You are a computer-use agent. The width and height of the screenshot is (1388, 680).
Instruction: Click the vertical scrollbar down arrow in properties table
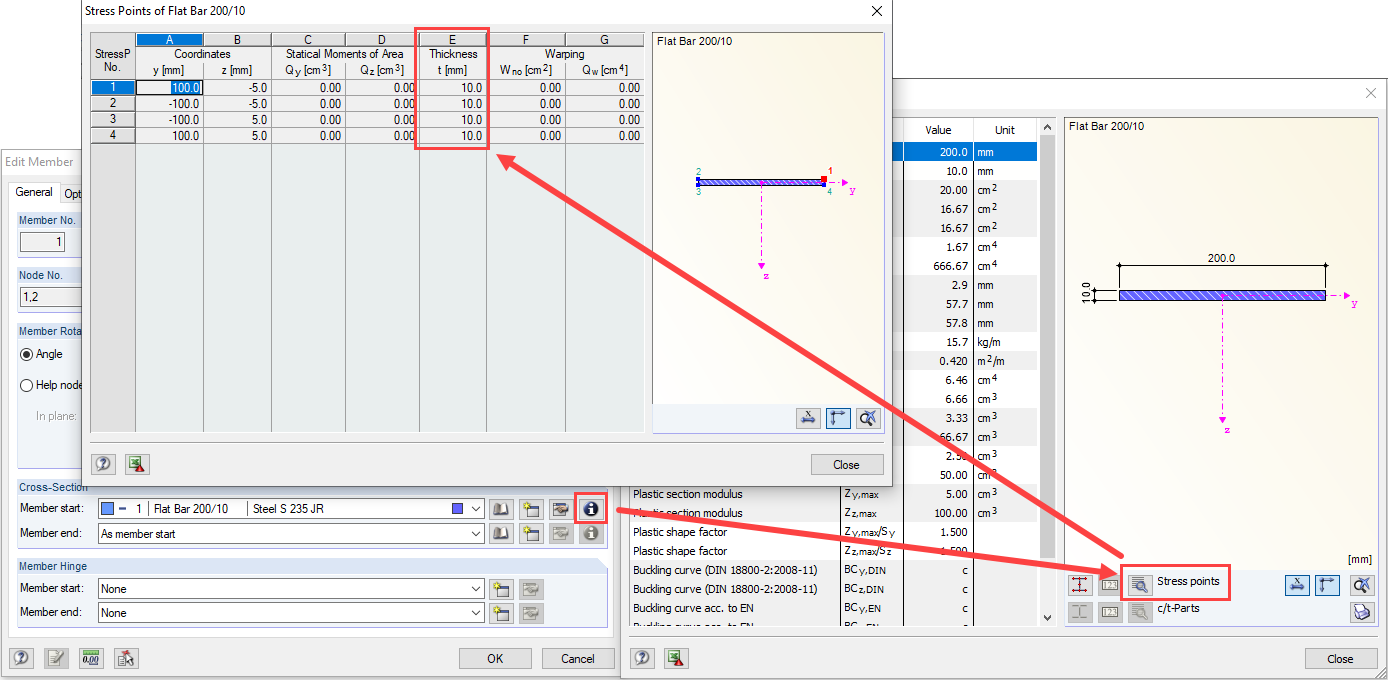click(1047, 618)
